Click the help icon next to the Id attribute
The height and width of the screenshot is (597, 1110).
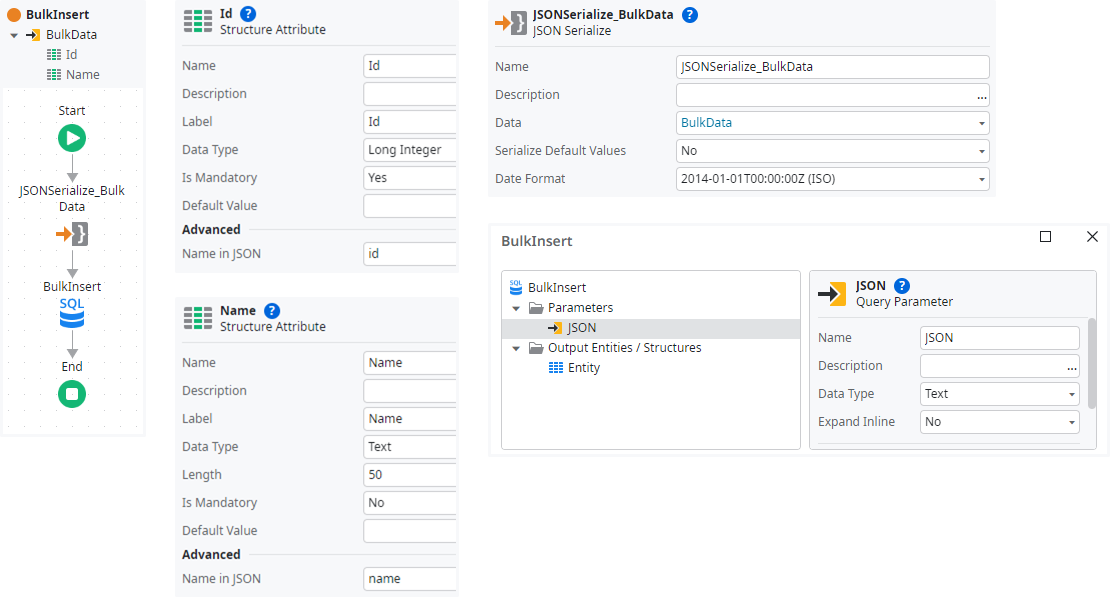click(247, 14)
